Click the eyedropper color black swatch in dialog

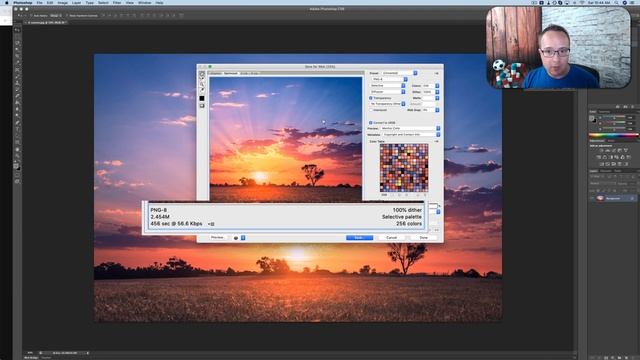point(202,98)
